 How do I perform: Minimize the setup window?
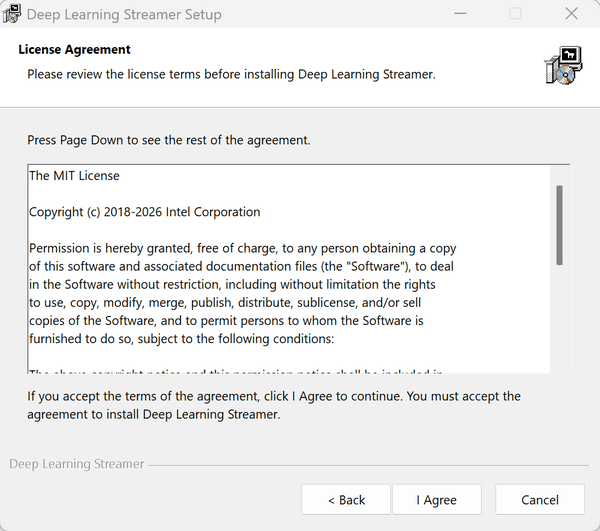(x=460, y=14)
